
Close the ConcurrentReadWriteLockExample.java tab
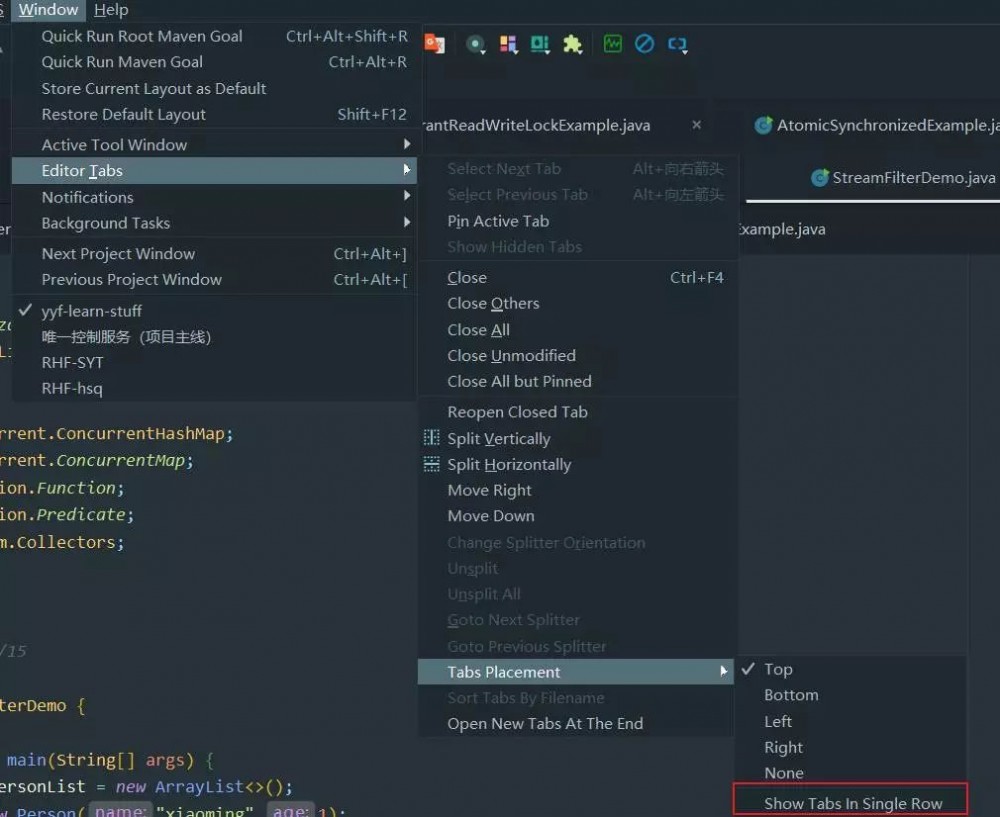[x=696, y=125]
